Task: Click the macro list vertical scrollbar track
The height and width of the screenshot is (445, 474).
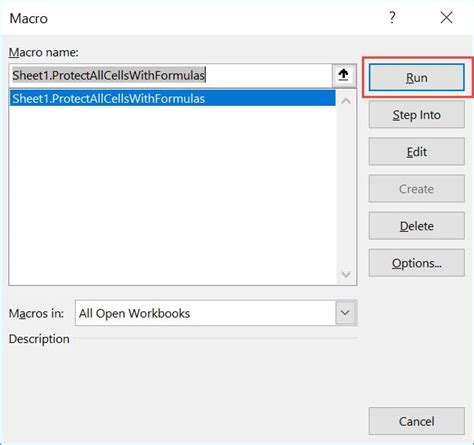Action: (x=346, y=188)
